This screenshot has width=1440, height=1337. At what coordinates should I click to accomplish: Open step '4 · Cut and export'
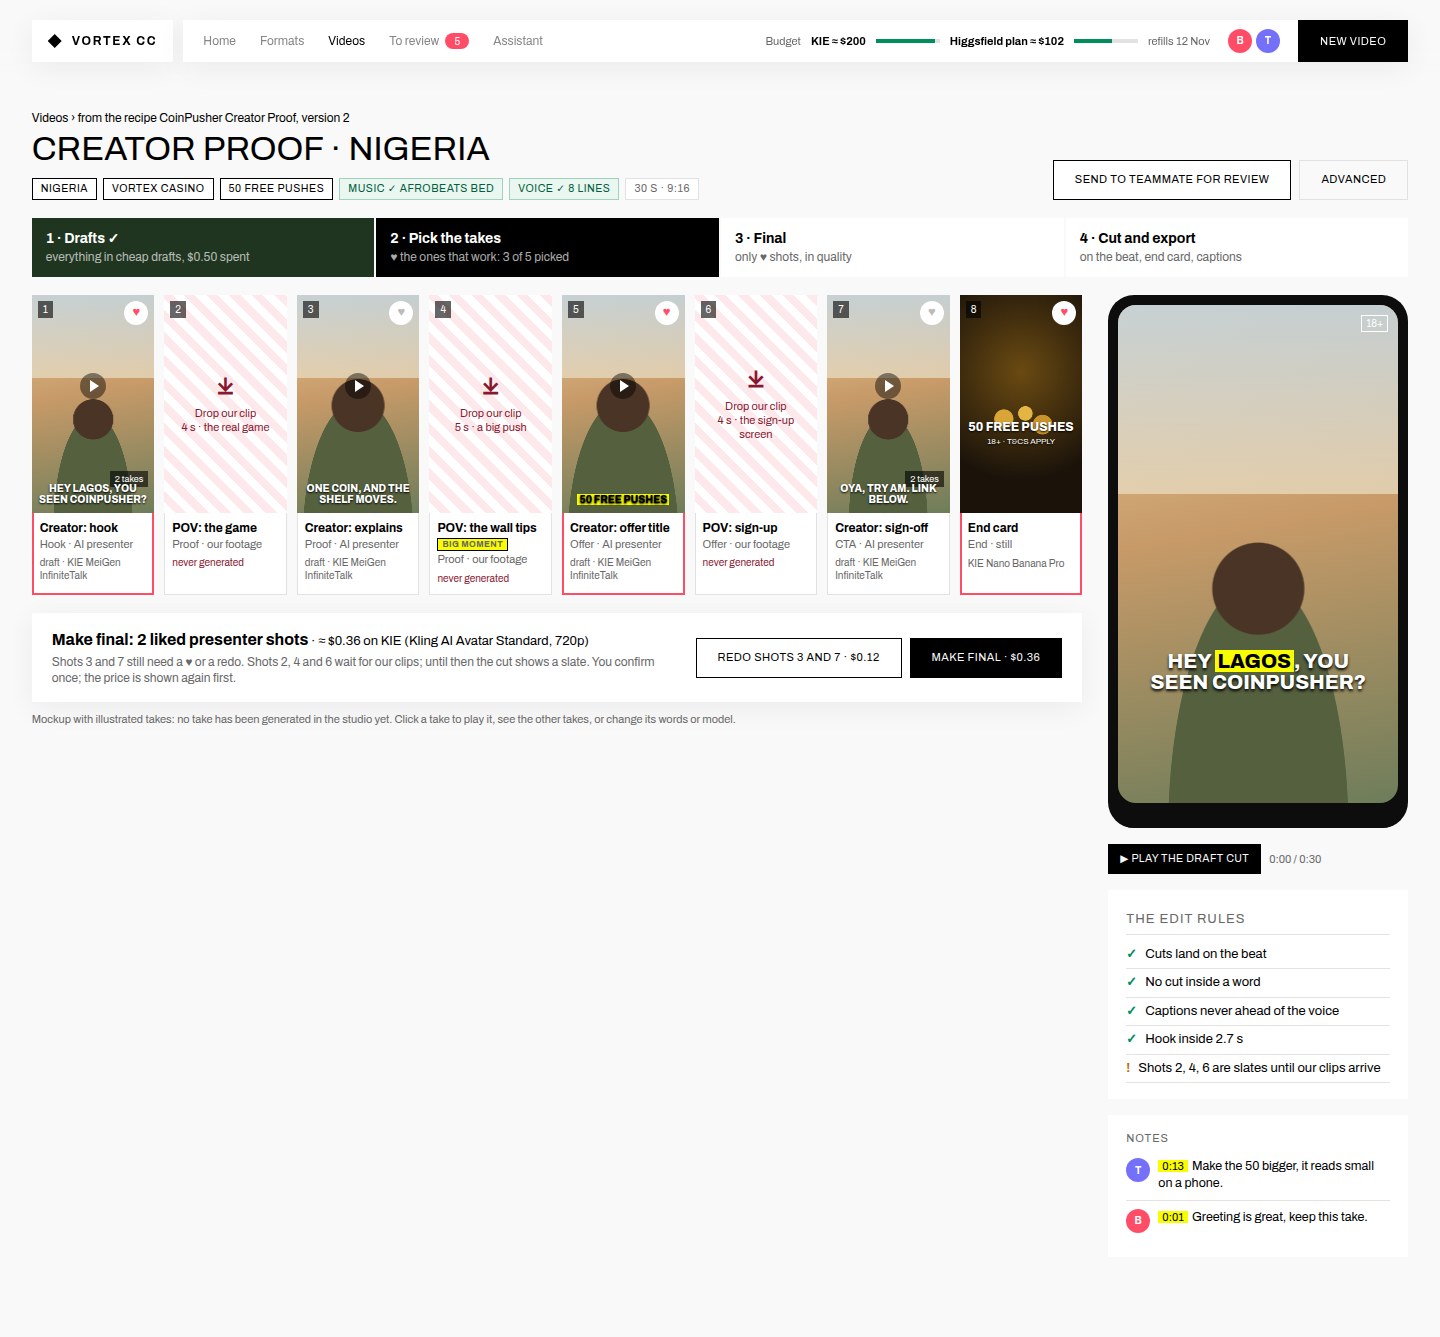click(1237, 247)
